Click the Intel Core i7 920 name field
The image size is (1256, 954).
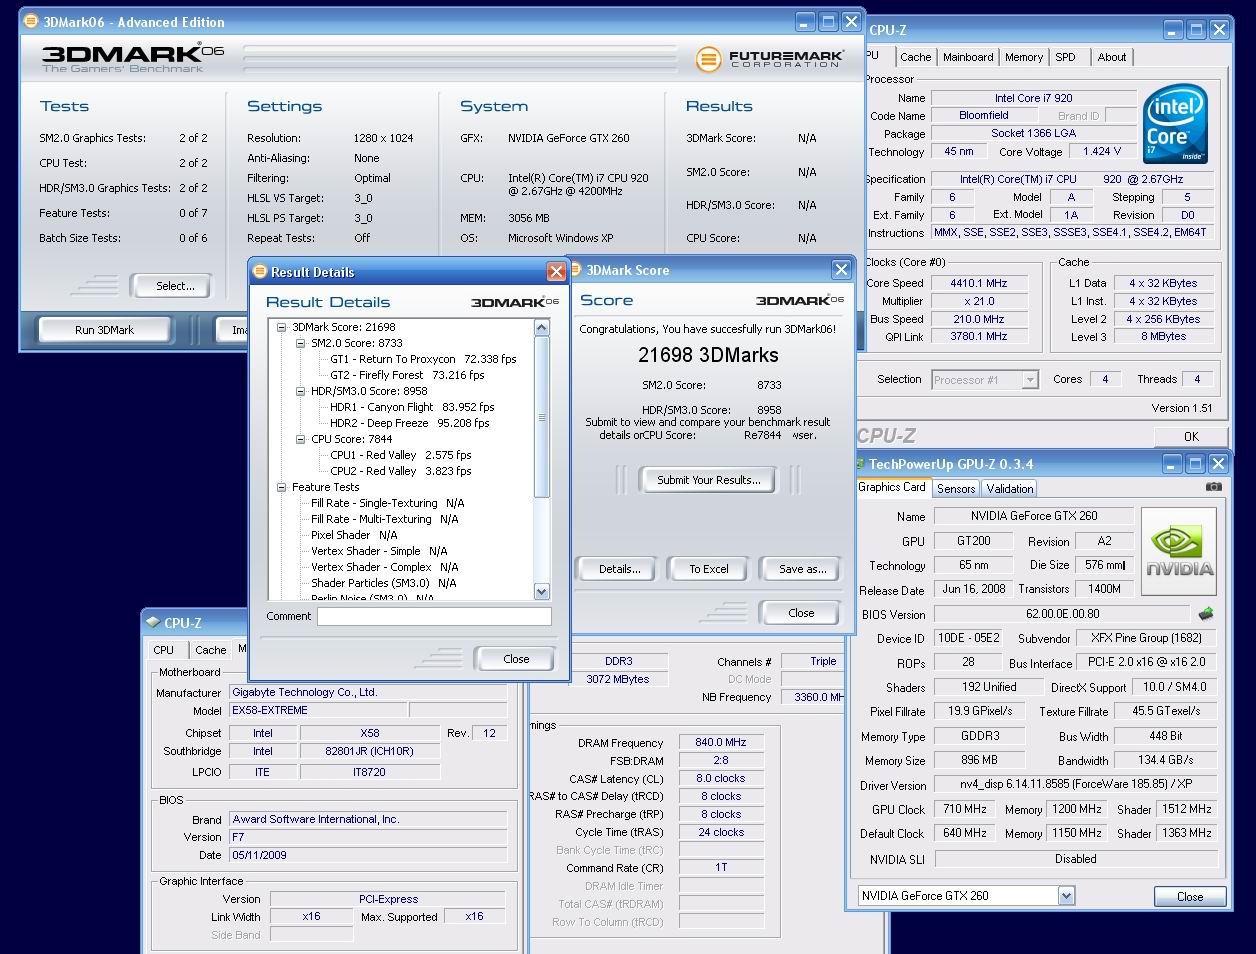(1033, 98)
